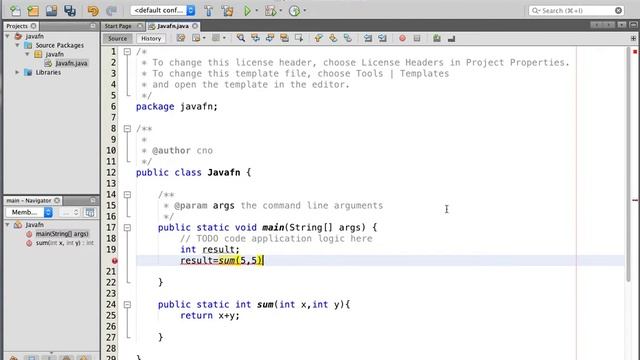
Task: Click Next Bookmark icon
Action: click(x=333, y=38)
